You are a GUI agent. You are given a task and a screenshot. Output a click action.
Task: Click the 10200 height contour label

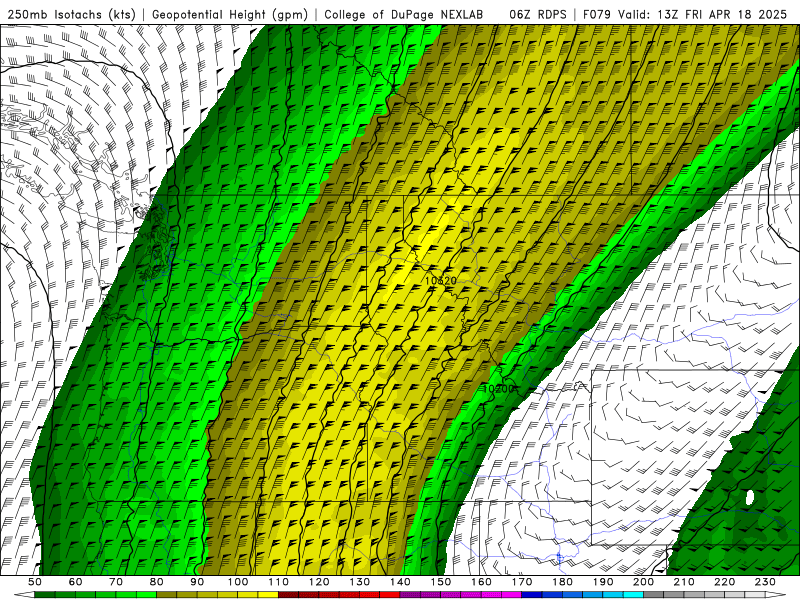click(497, 389)
